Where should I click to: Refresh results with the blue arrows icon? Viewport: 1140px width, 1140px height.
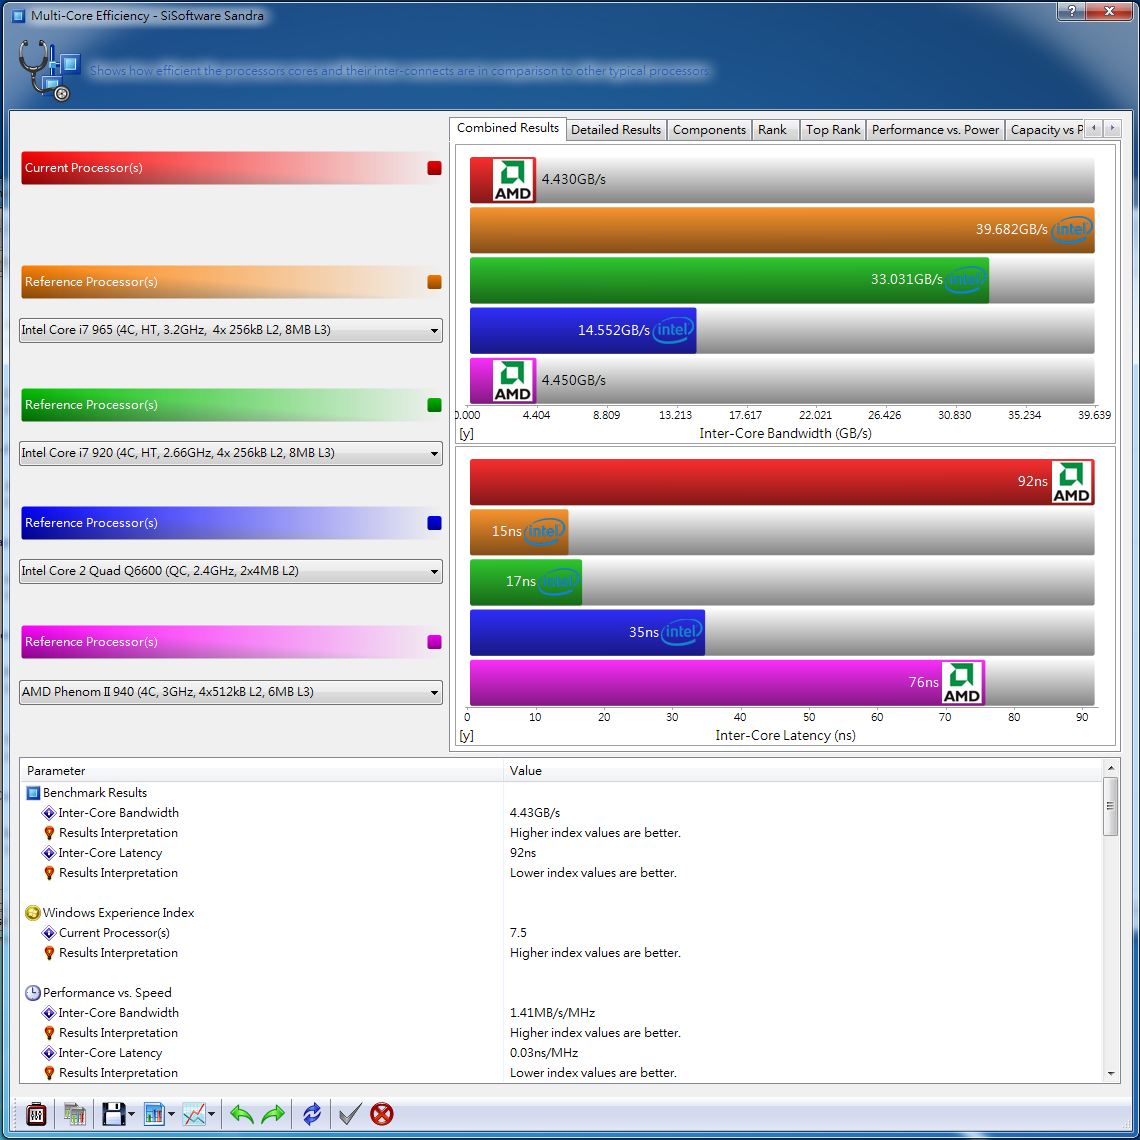point(312,1113)
